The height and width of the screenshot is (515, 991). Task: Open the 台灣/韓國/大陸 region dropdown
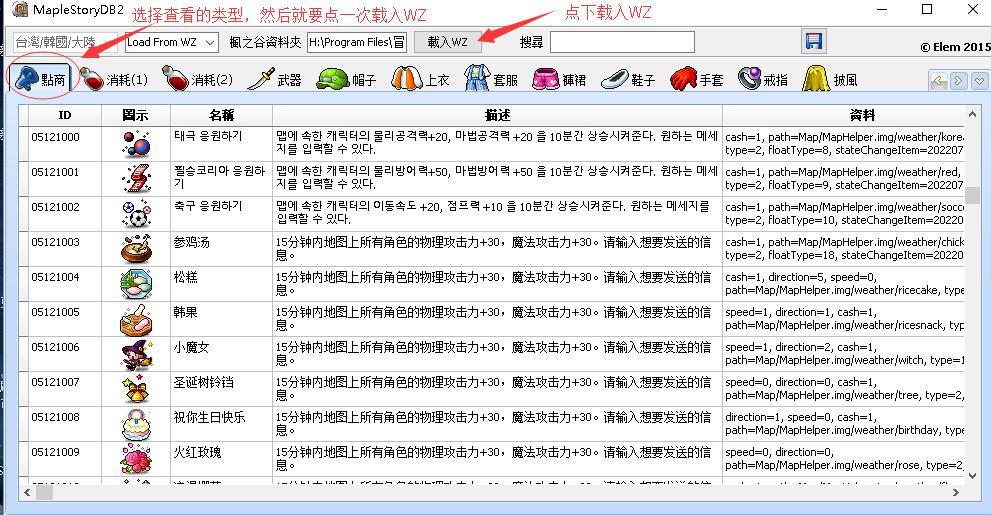(x=64, y=42)
